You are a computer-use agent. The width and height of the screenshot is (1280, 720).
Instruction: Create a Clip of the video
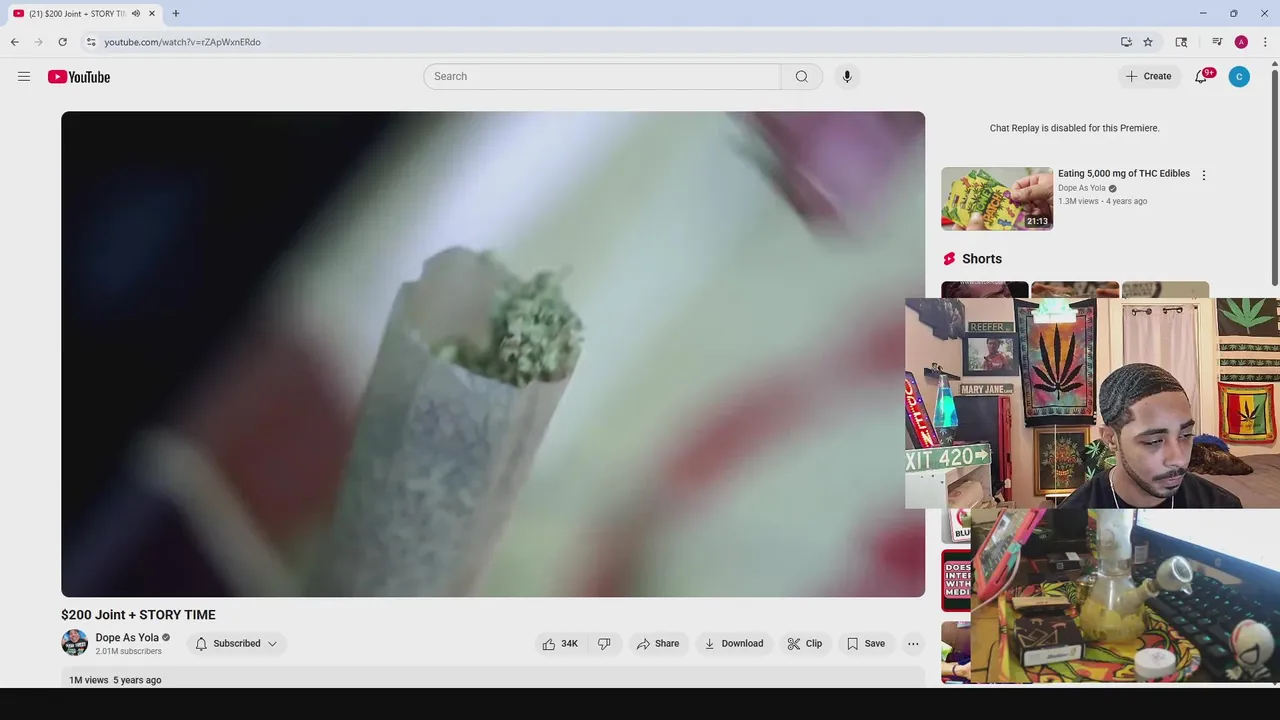[805, 644]
